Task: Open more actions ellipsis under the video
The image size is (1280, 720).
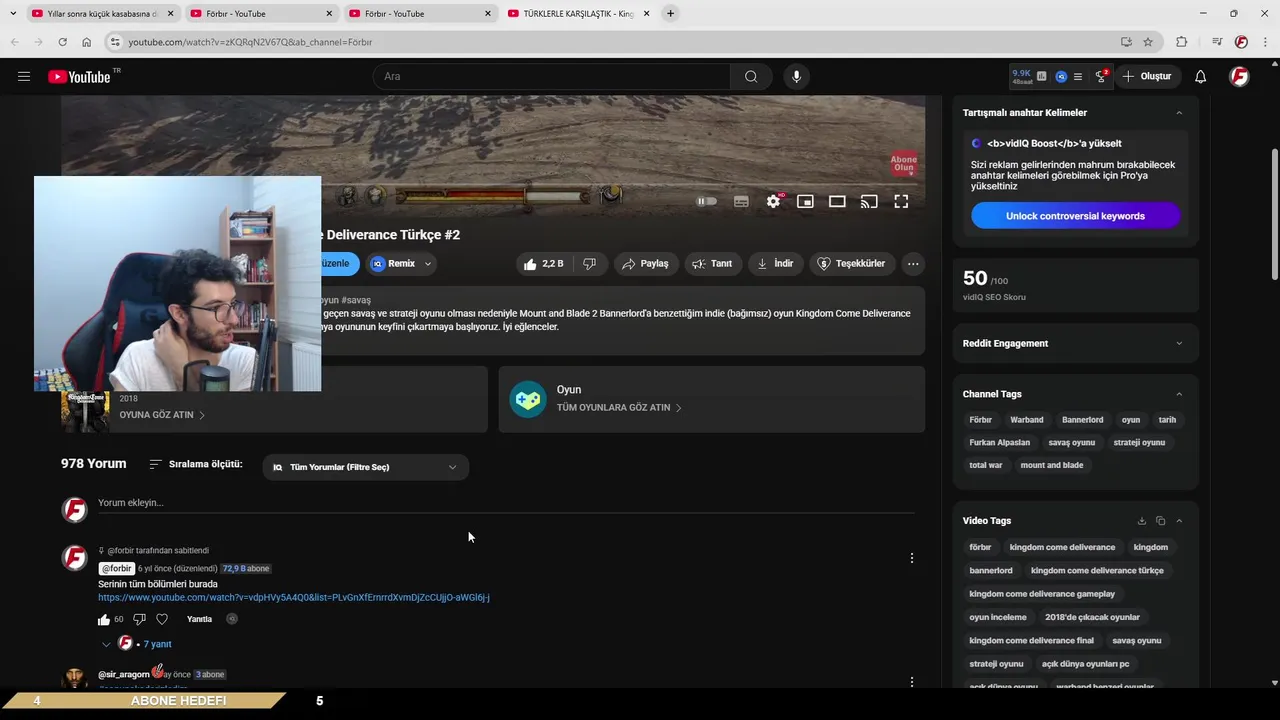Action: pyautogui.click(x=913, y=264)
